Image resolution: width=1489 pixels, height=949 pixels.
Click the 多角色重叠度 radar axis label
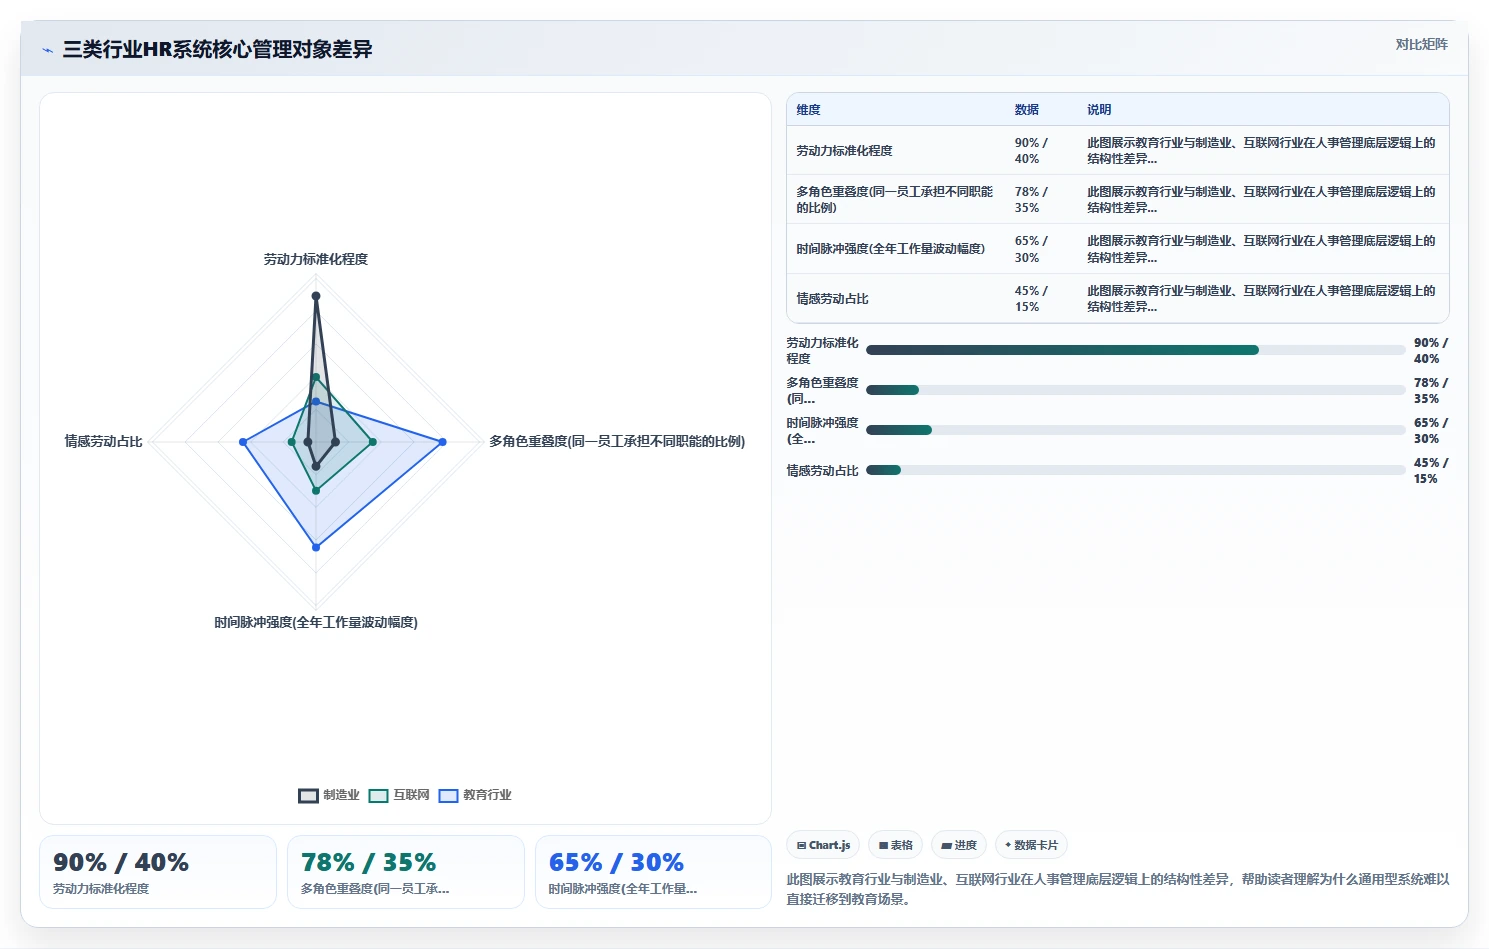(617, 441)
